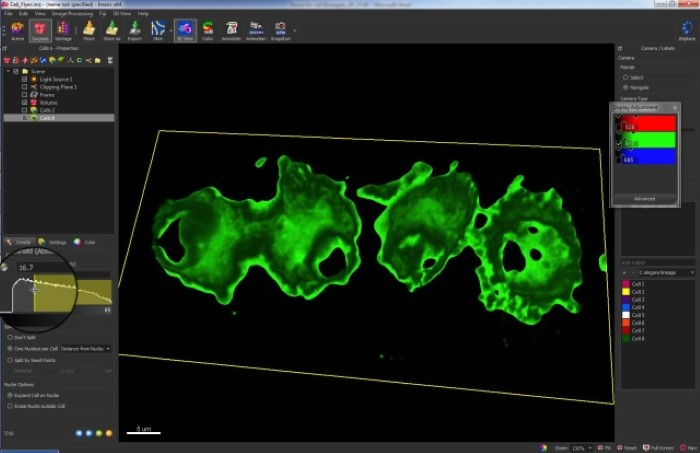Image resolution: width=700 pixels, height=453 pixels.
Task: Collapse the Scene tree node
Action: (x=7, y=72)
